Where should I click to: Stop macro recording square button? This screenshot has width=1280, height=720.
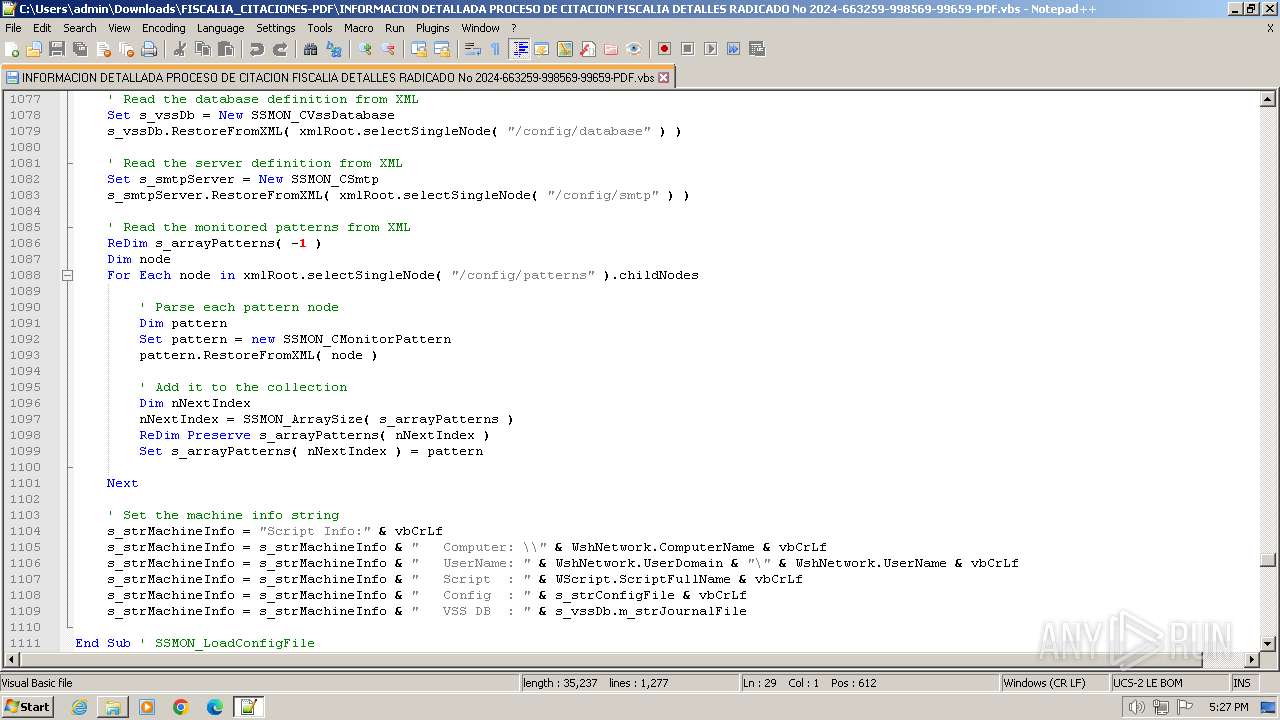click(x=687, y=49)
